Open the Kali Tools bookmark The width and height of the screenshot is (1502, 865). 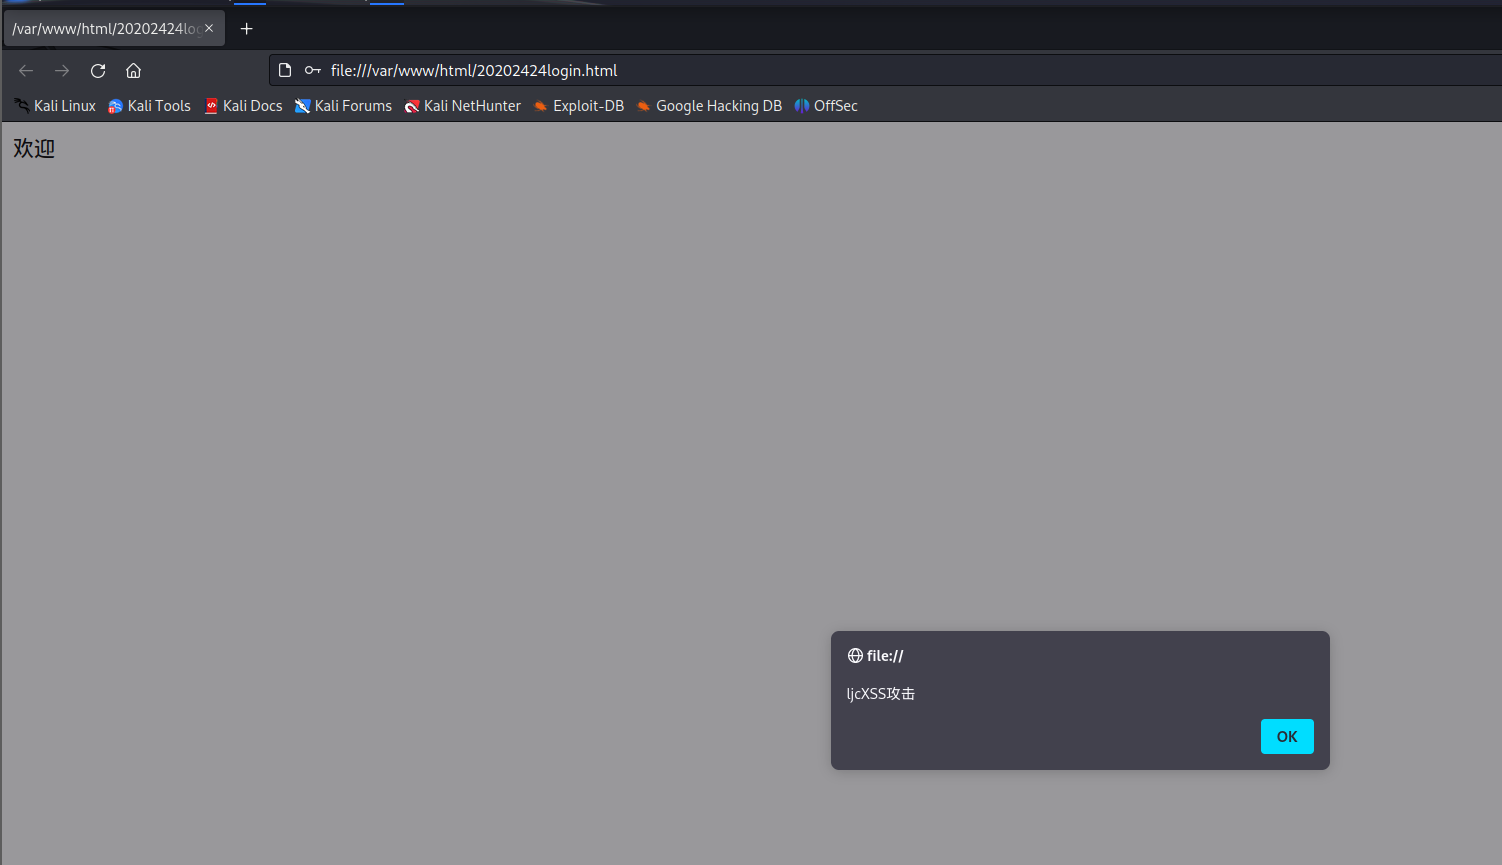coord(149,106)
